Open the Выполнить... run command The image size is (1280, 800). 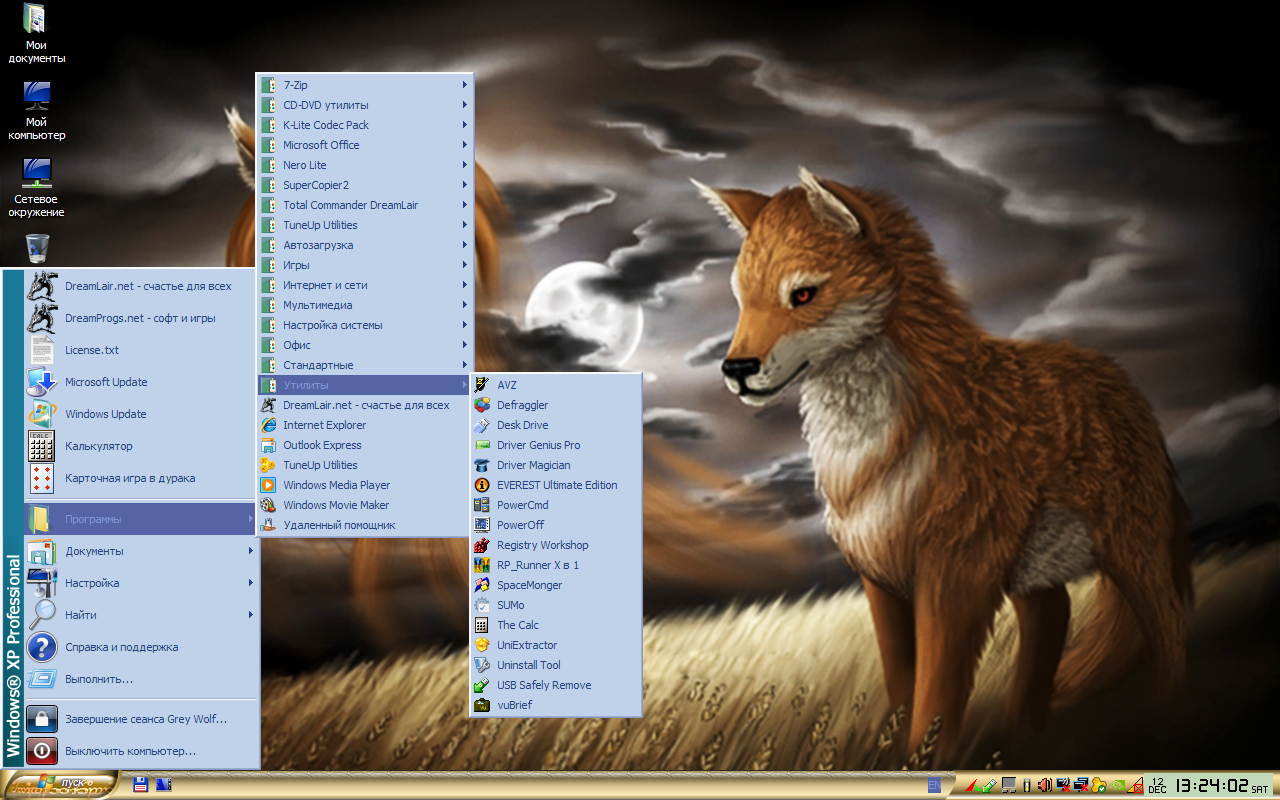(99, 679)
